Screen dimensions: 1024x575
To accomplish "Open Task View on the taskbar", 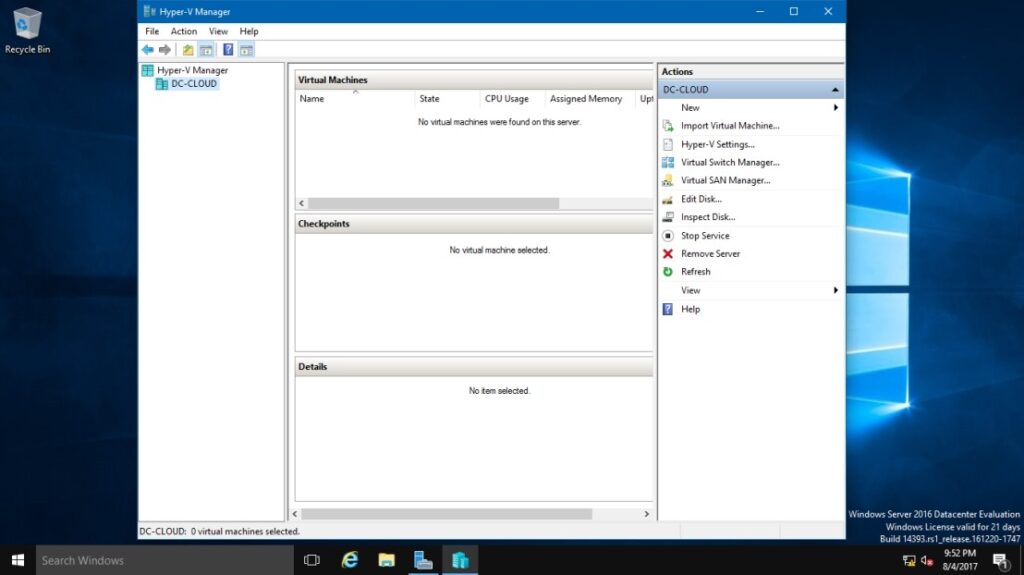I will pos(312,560).
